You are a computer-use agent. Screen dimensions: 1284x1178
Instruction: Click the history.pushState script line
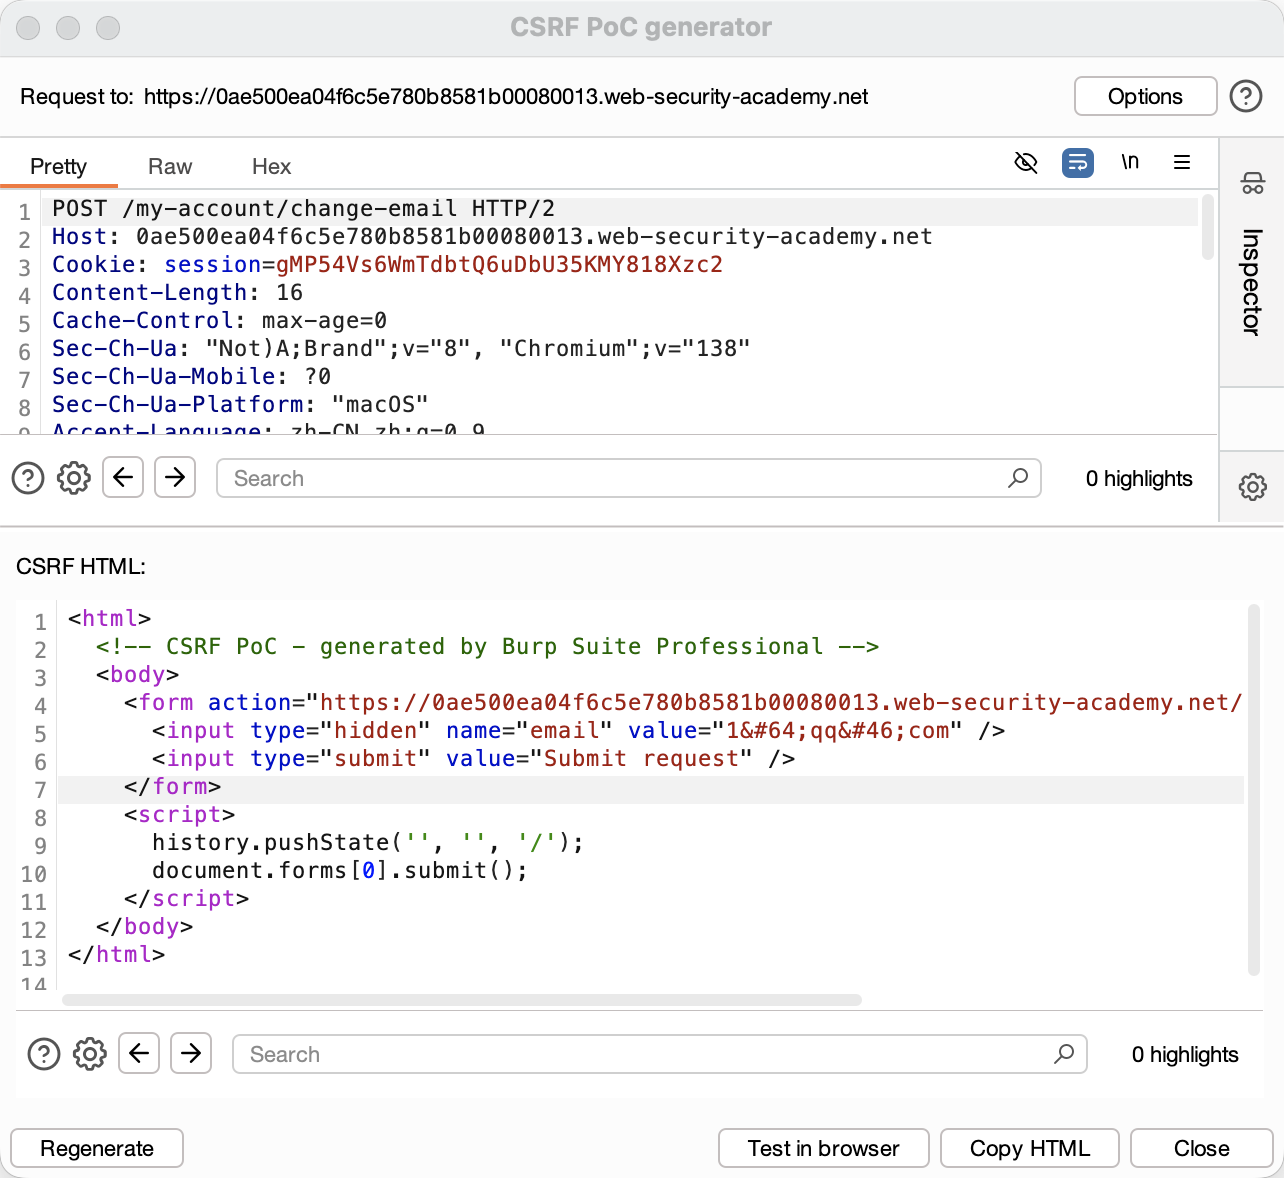point(367,843)
